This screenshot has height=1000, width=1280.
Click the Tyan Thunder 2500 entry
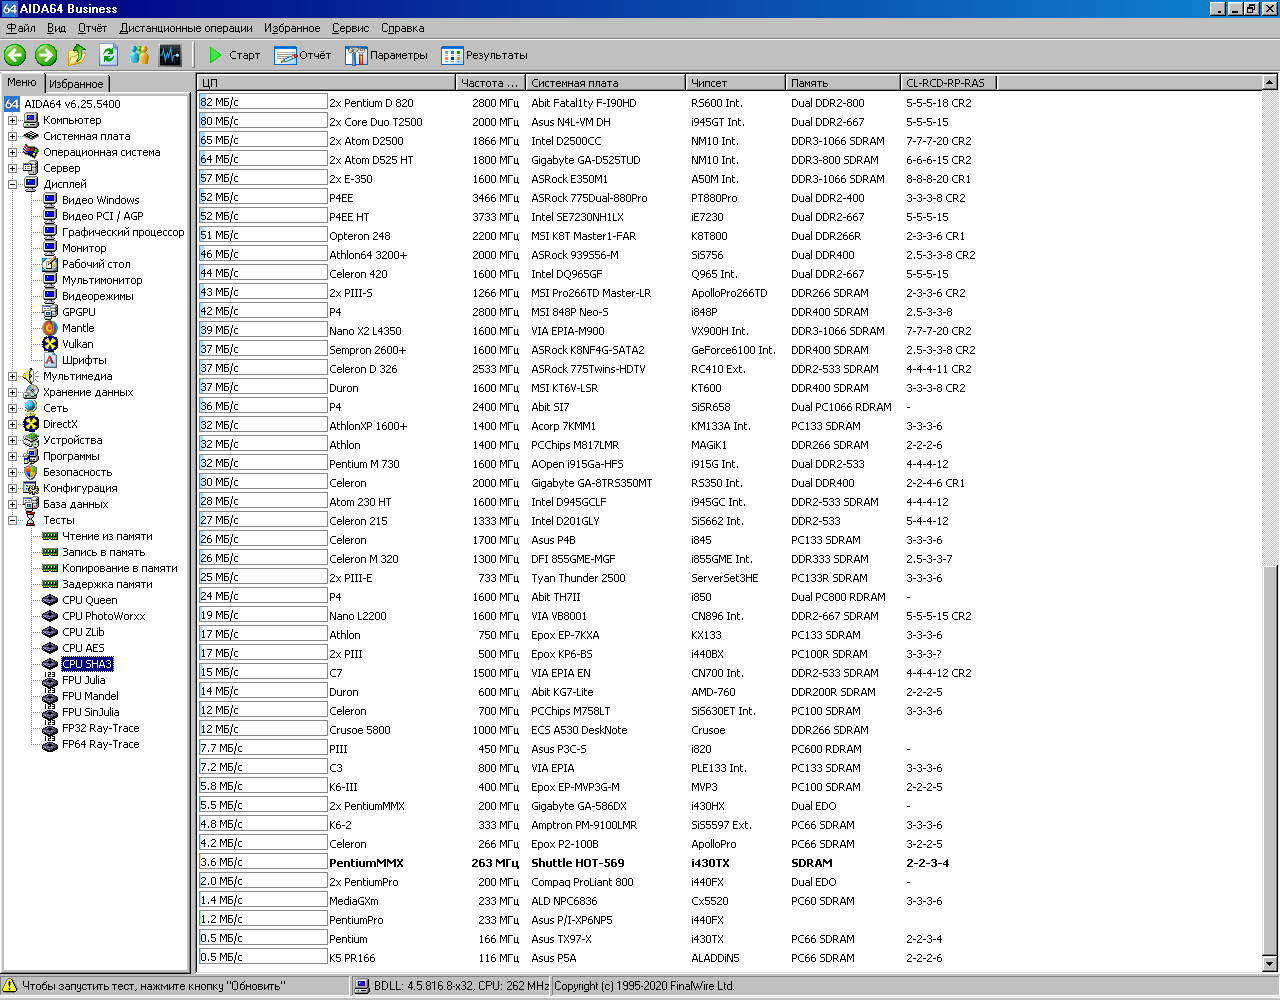click(578, 578)
